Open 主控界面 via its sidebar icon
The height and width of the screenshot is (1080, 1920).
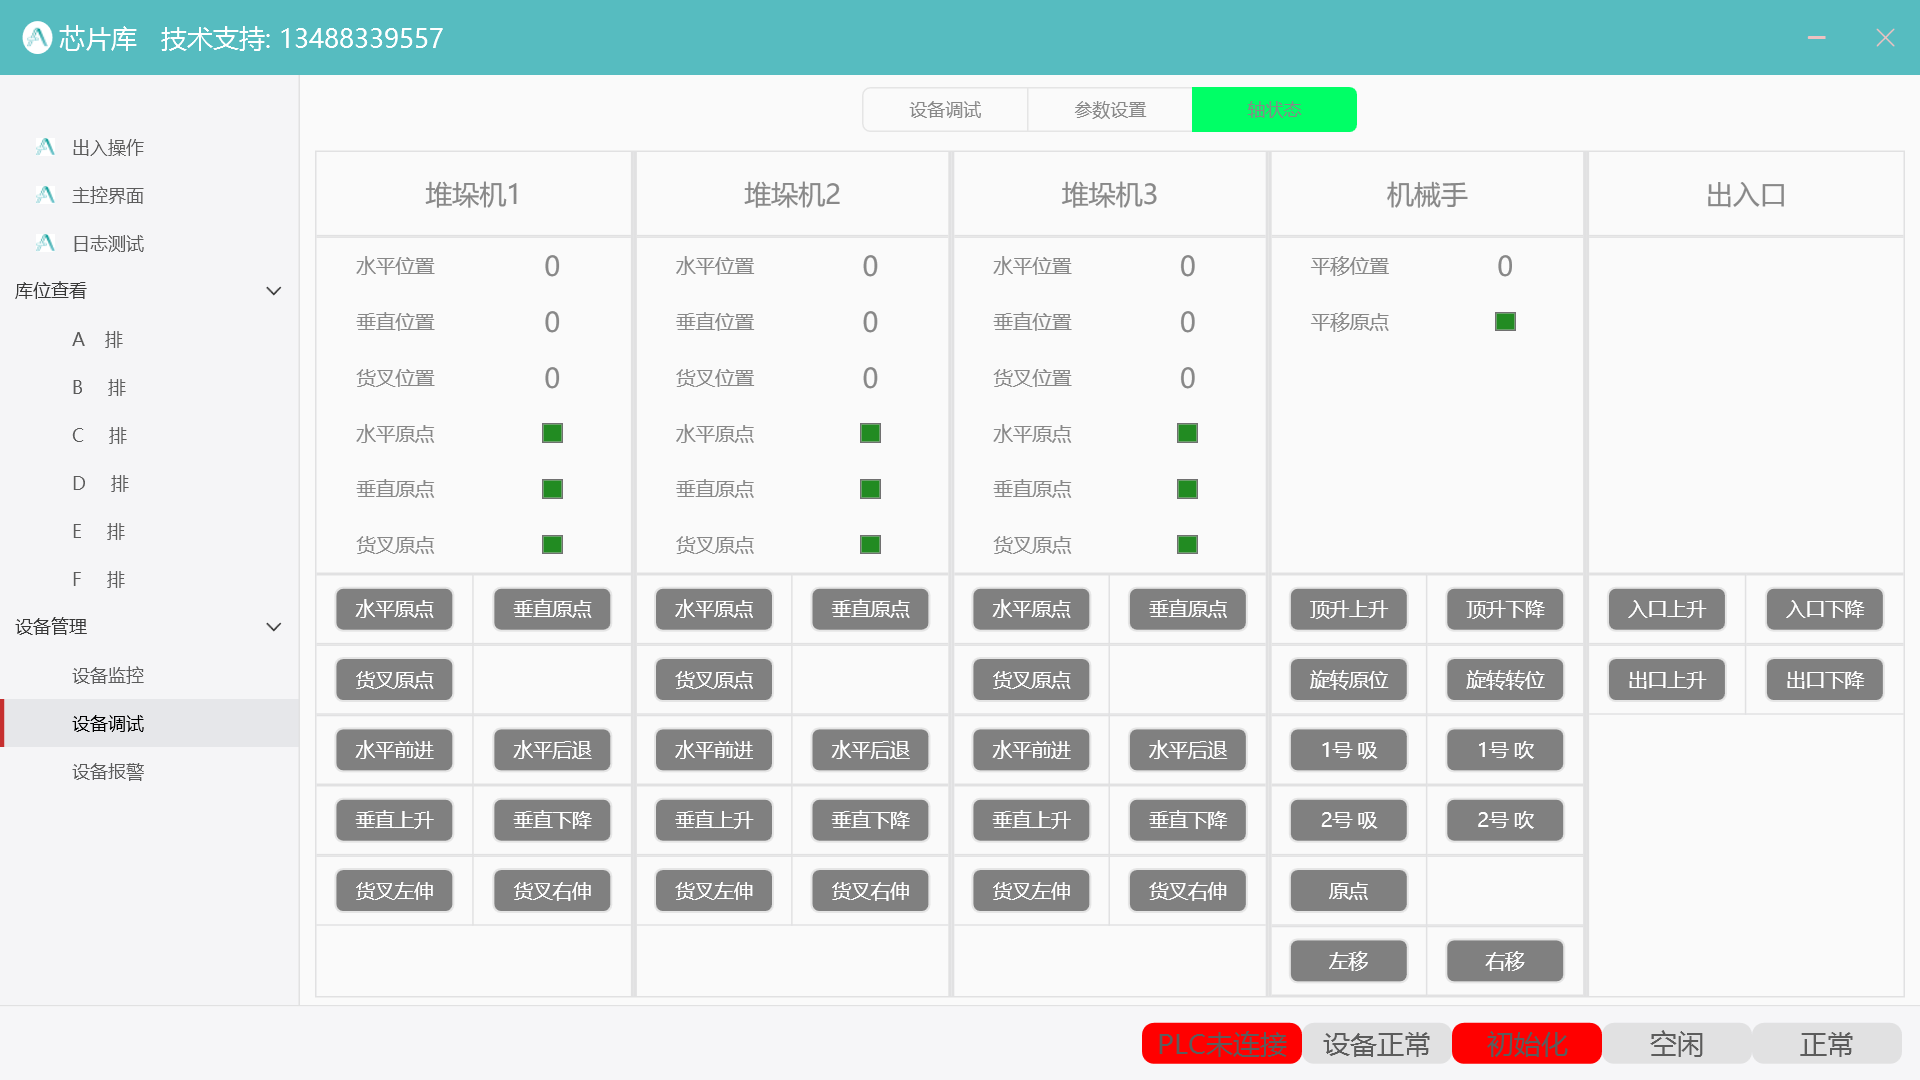click(44, 195)
